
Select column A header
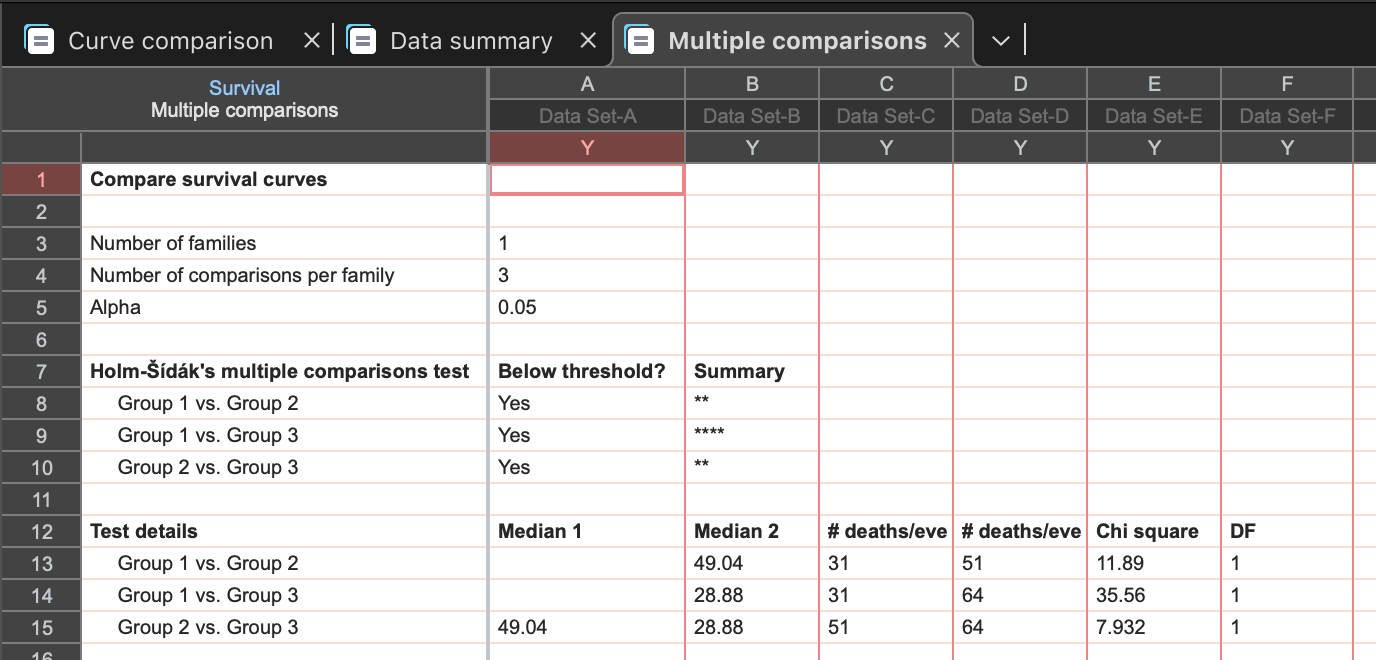[587, 84]
